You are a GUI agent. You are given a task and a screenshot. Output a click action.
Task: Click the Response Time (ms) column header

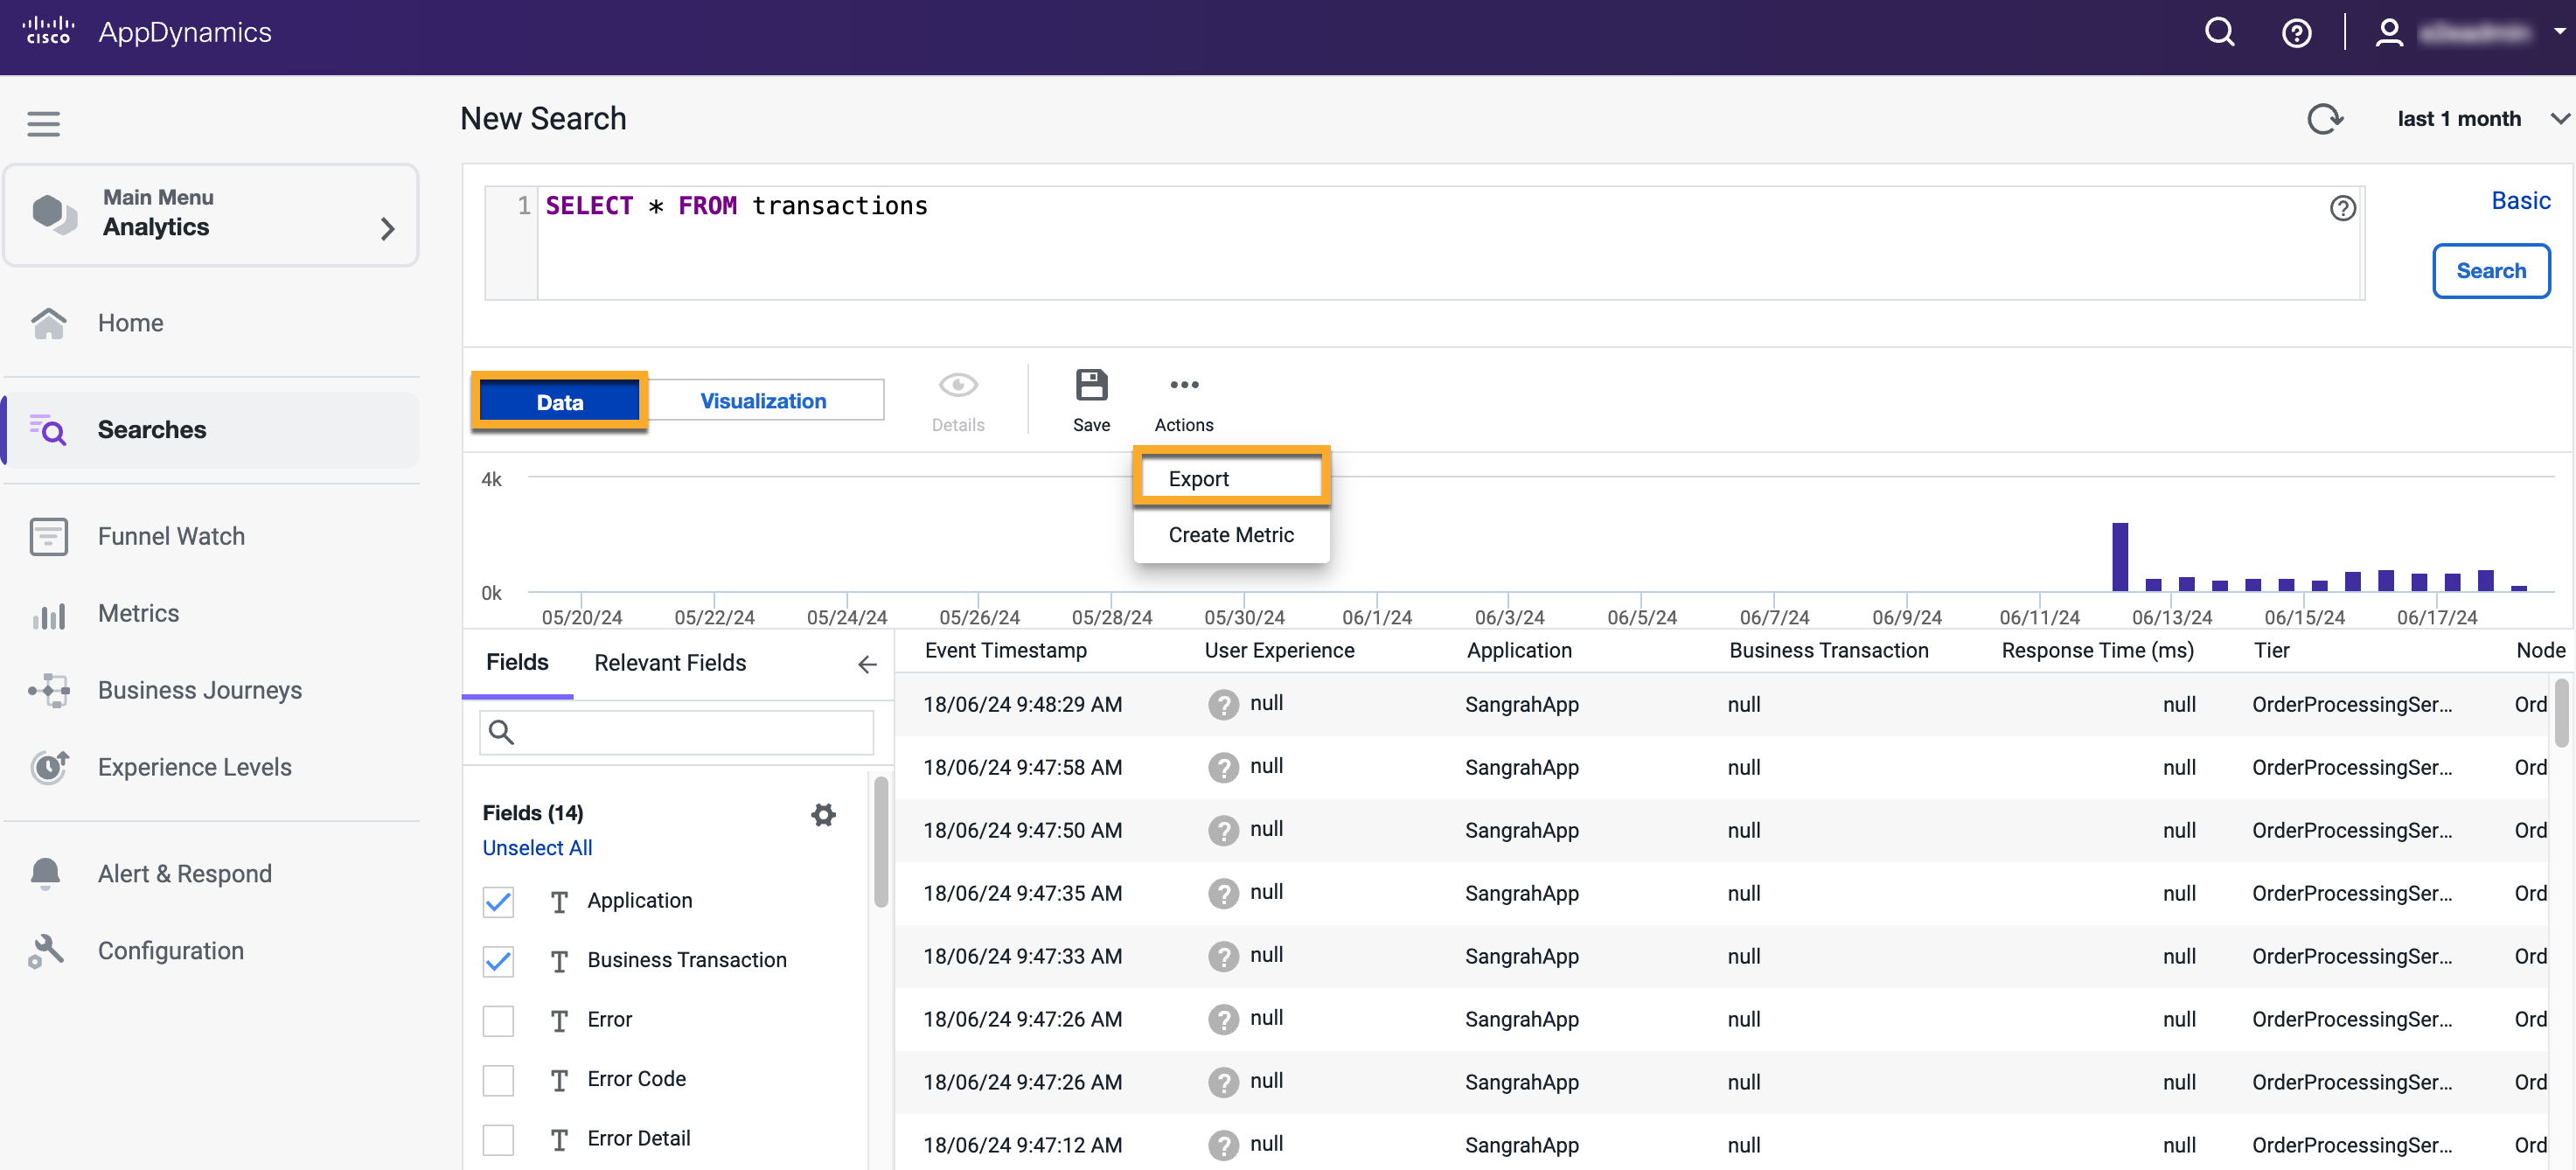(2097, 650)
